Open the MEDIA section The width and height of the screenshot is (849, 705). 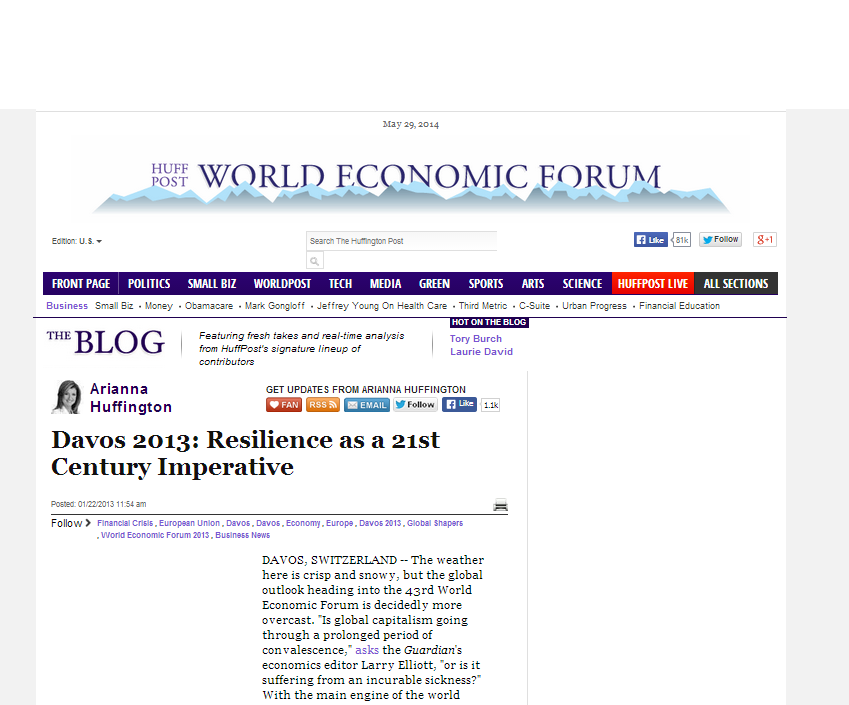(x=385, y=284)
